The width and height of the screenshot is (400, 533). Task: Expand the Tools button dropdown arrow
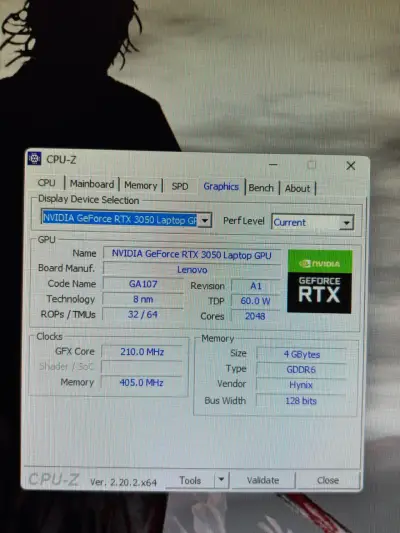coord(222,480)
